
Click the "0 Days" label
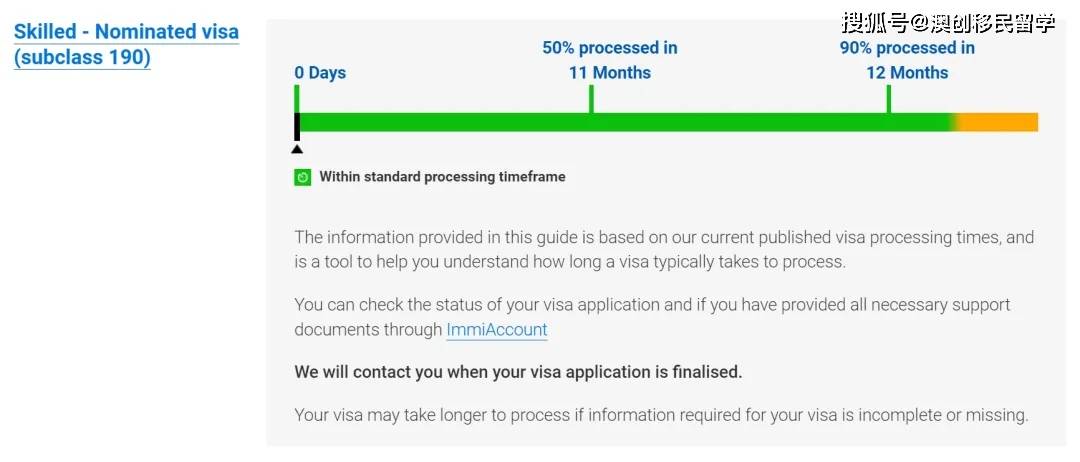click(320, 73)
